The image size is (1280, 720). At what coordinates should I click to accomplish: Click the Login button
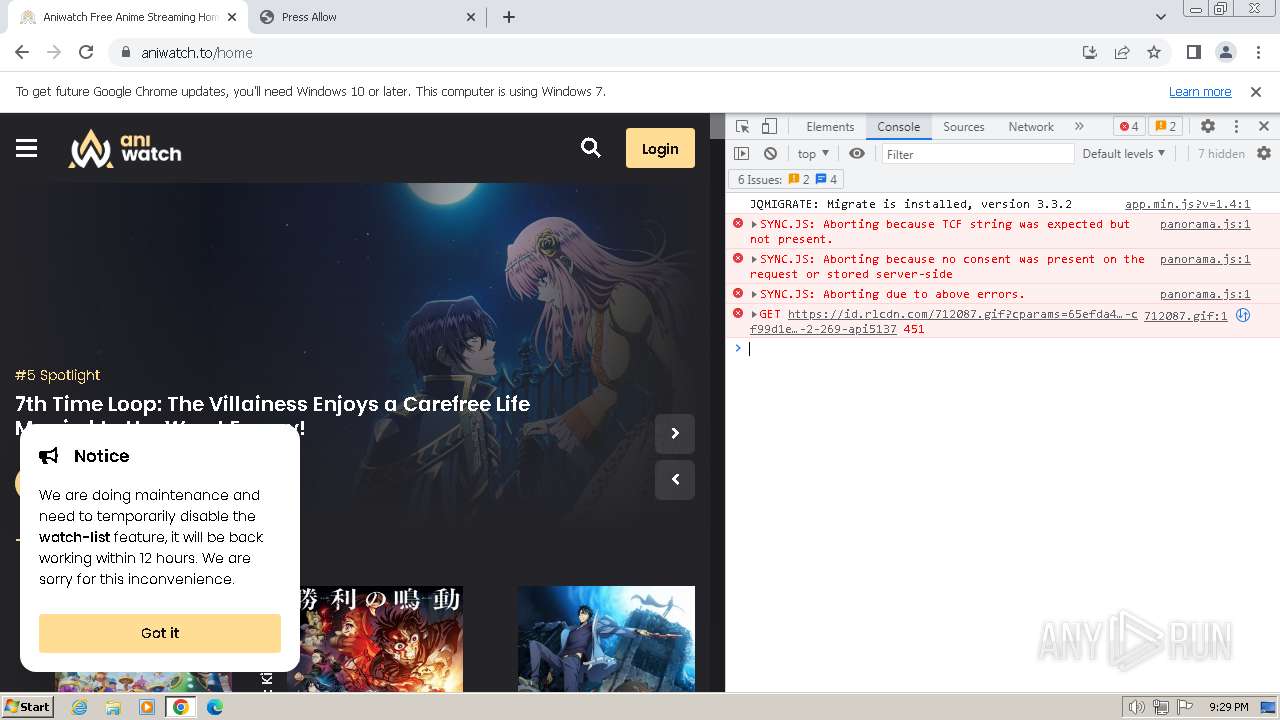[x=660, y=148]
